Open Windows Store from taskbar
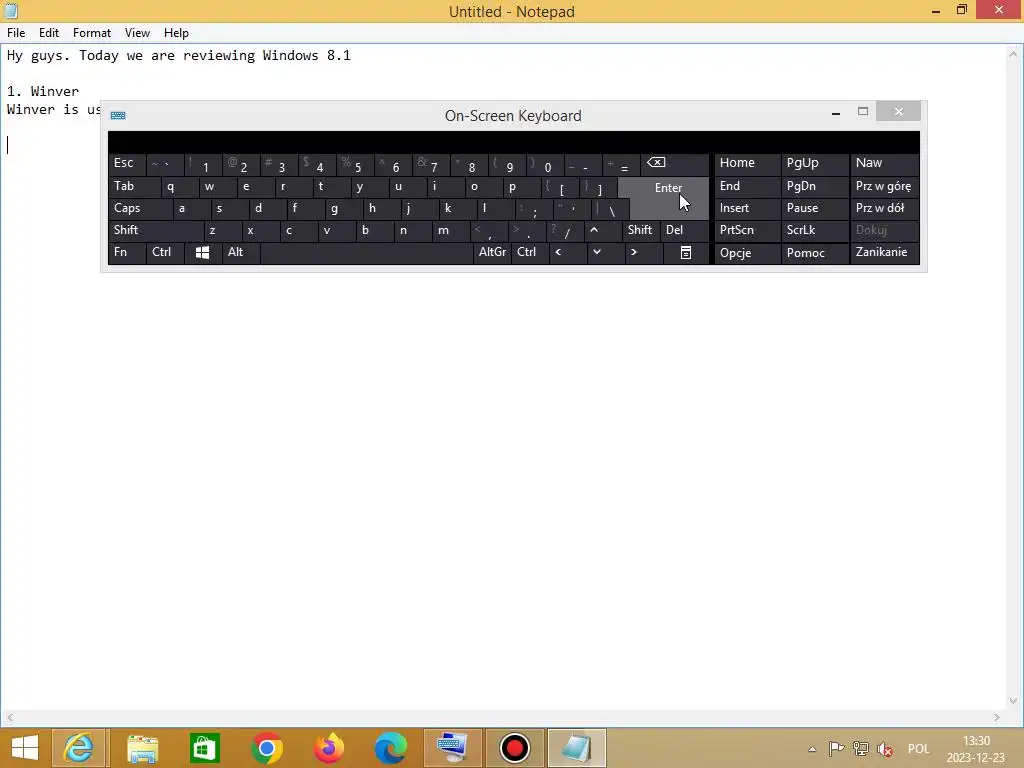The width and height of the screenshot is (1024, 768). 204,748
